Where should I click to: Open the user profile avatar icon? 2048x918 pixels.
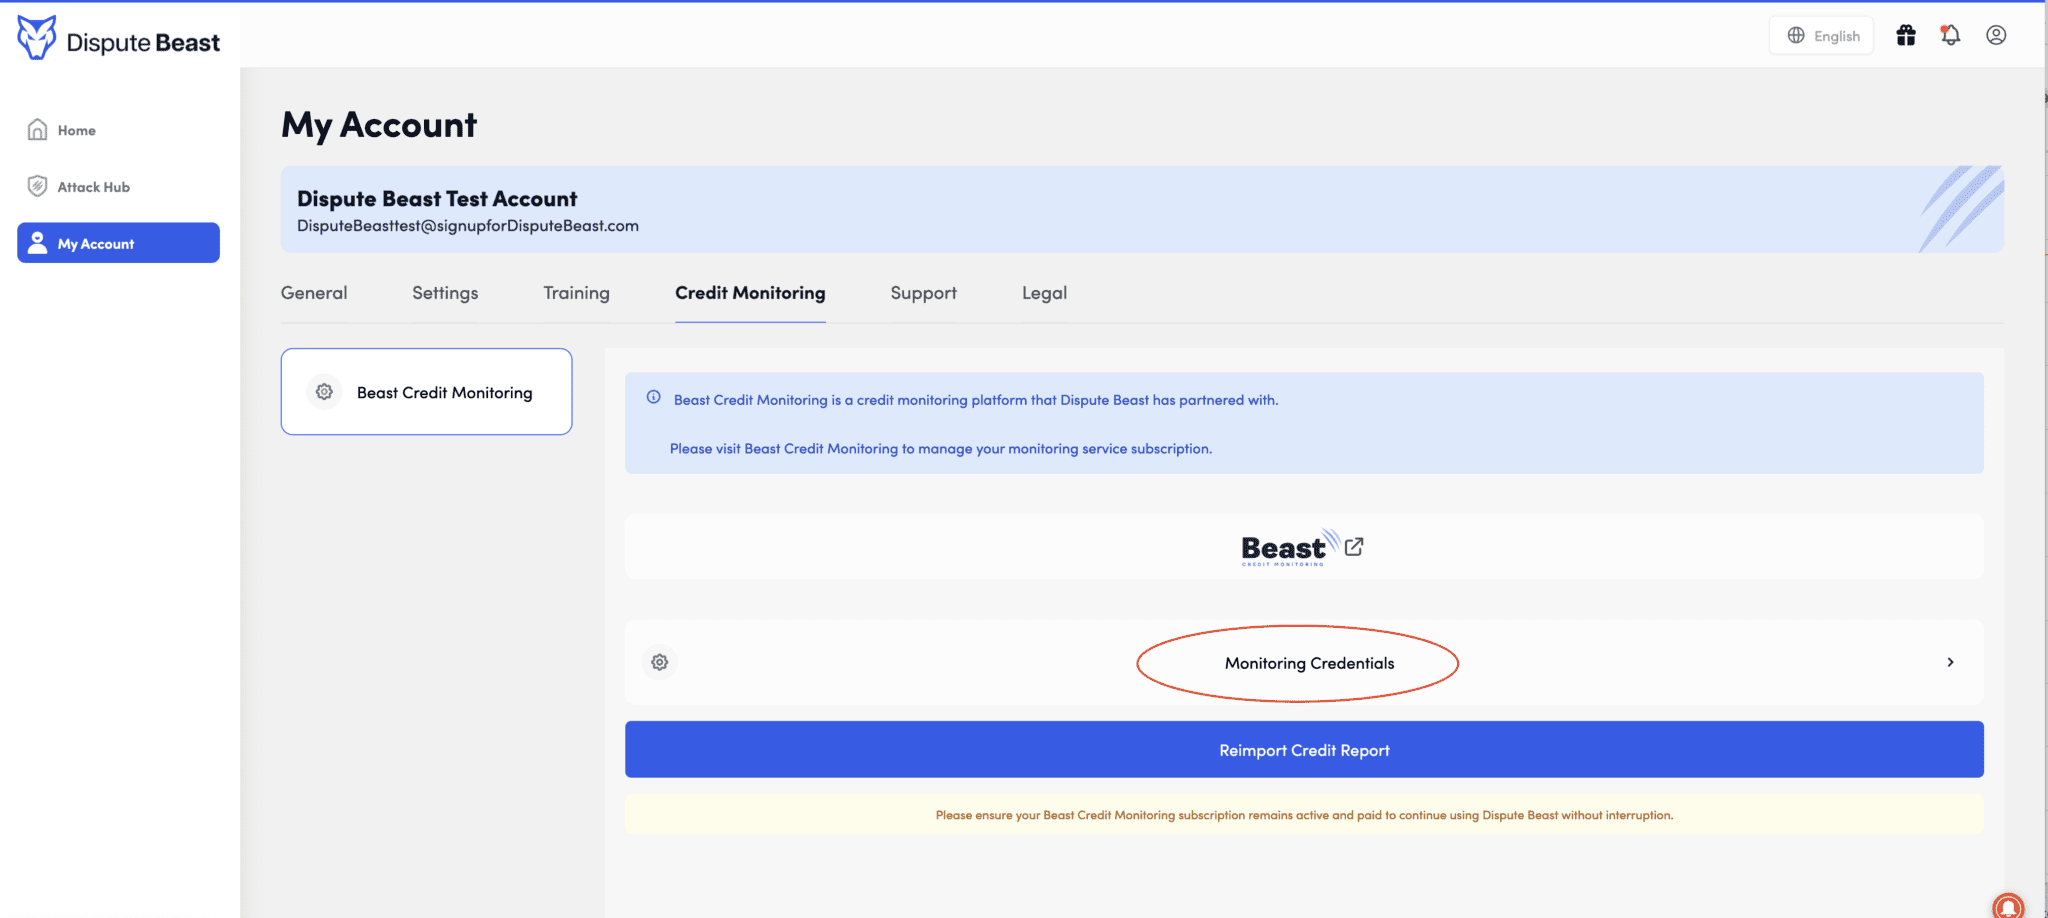click(x=1996, y=34)
